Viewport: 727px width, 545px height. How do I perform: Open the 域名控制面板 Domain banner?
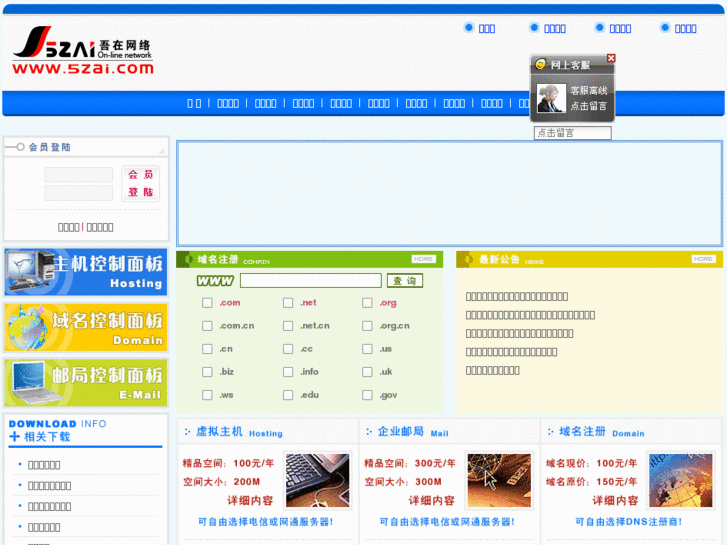pos(86,327)
